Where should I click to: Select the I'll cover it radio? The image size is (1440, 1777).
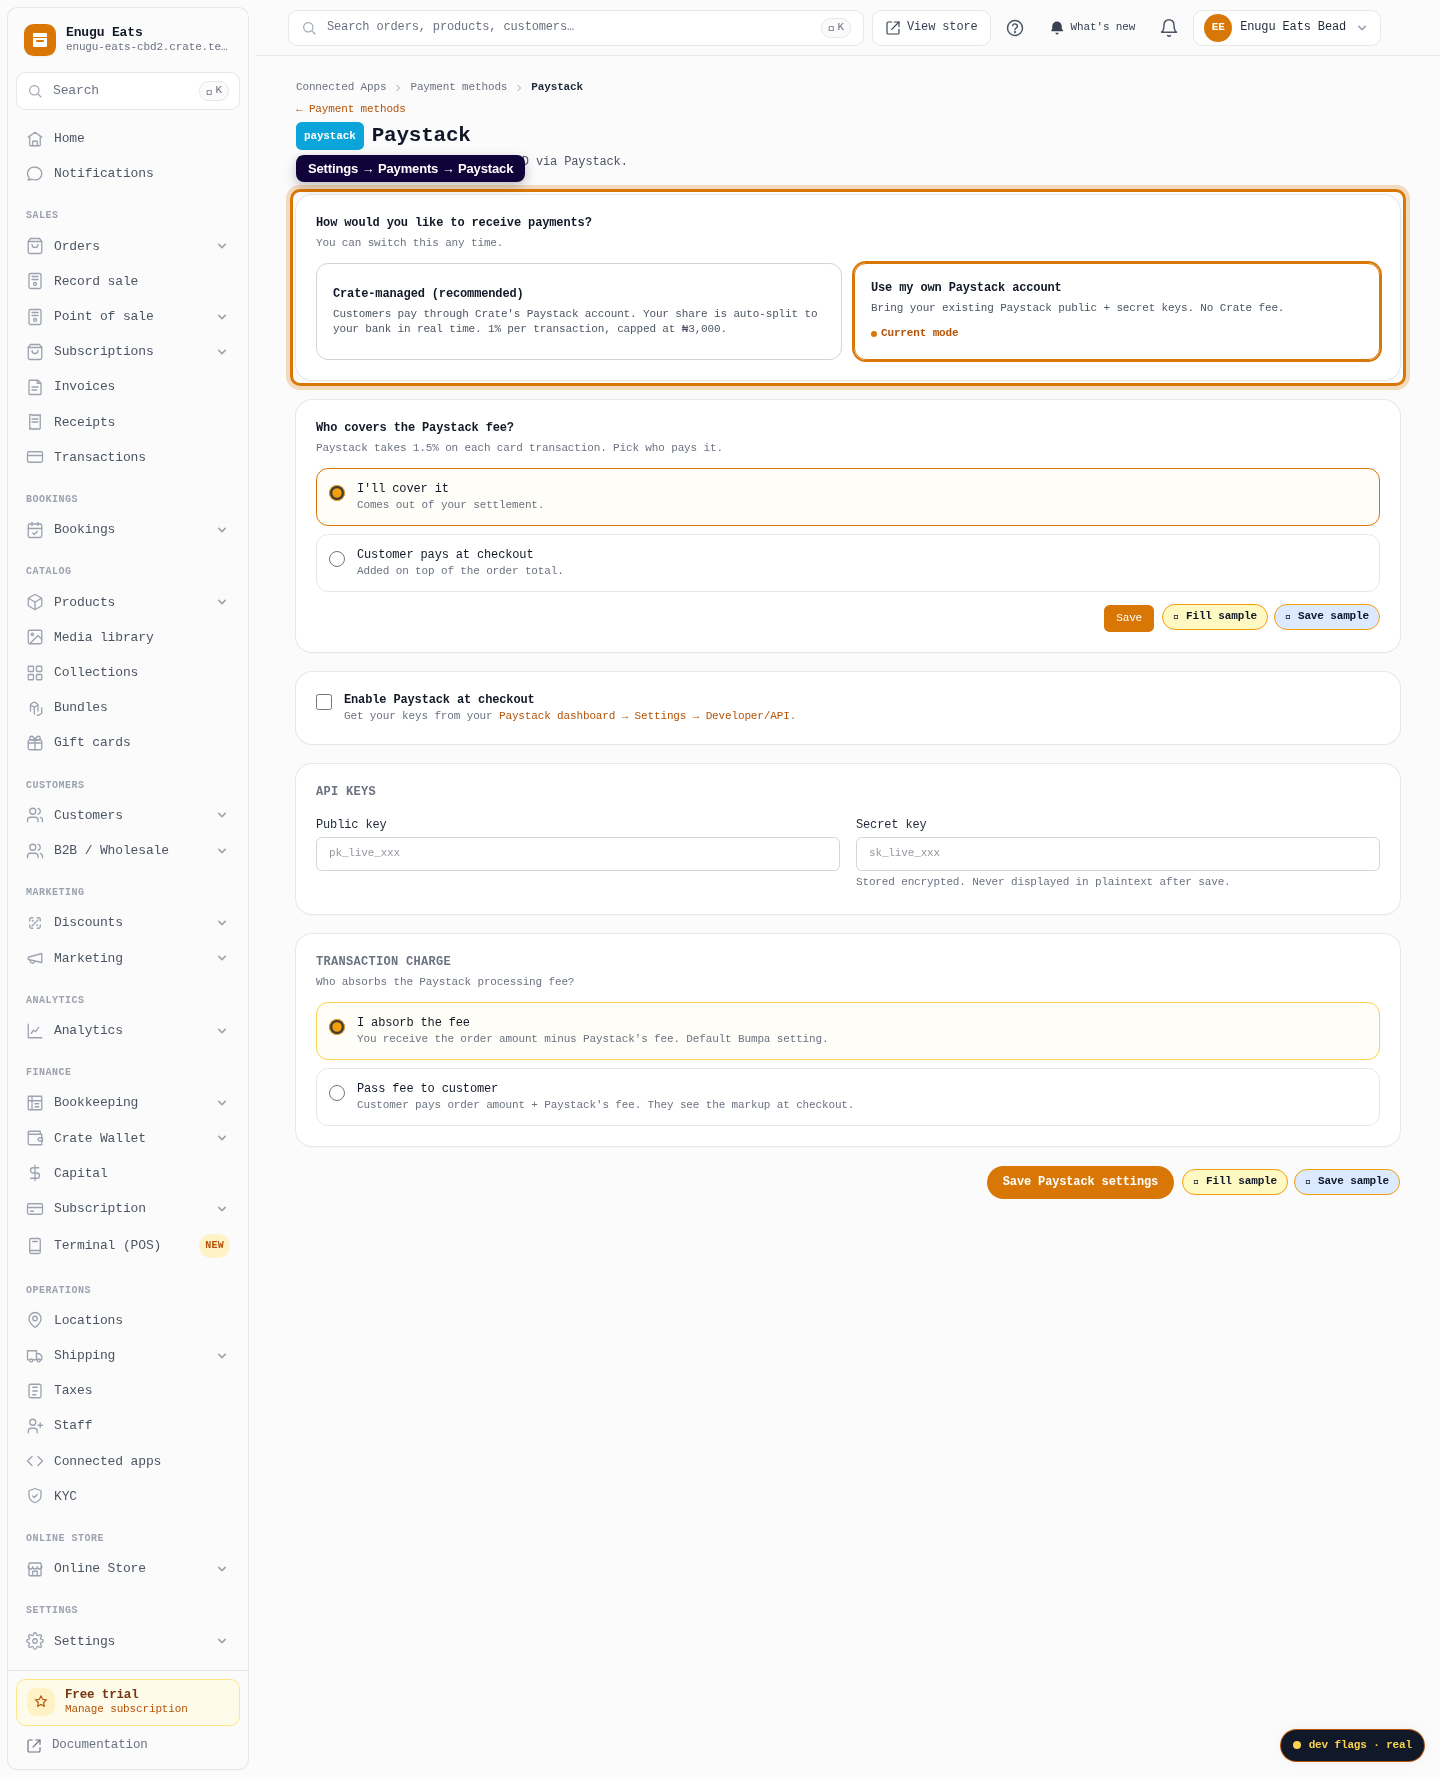pyautogui.click(x=337, y=493)
